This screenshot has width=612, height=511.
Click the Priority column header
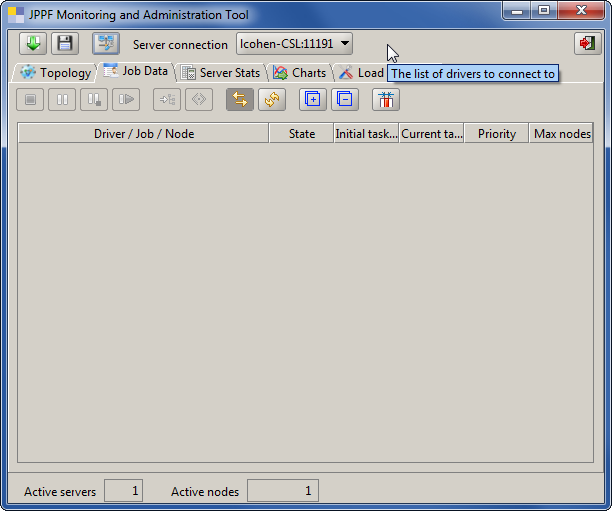(497, 134)
